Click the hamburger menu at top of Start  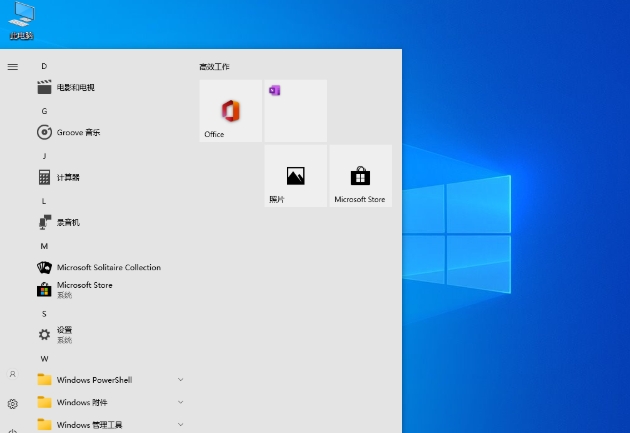pos(13,66)
